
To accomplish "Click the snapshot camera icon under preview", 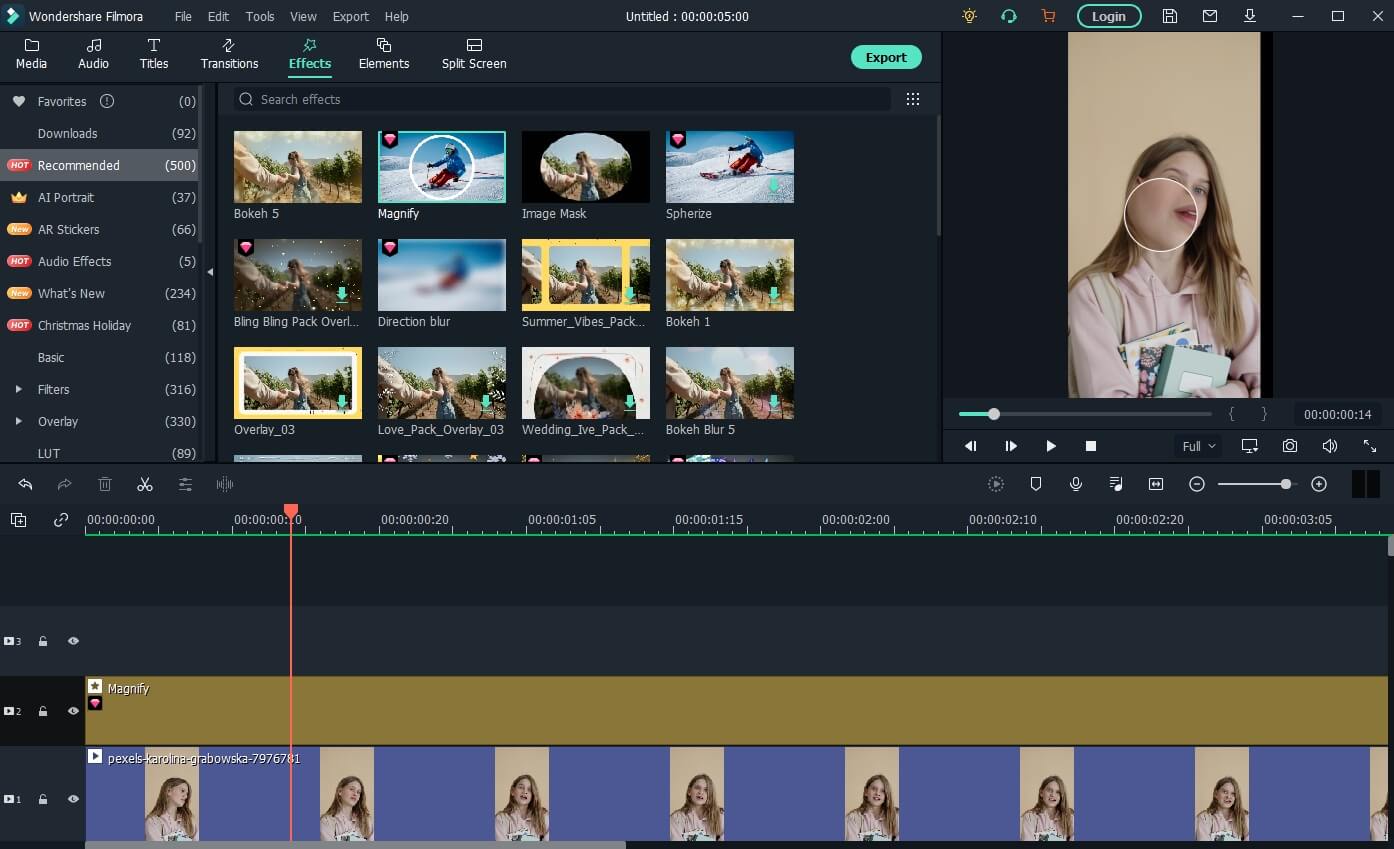I will tap(1290, 446).
